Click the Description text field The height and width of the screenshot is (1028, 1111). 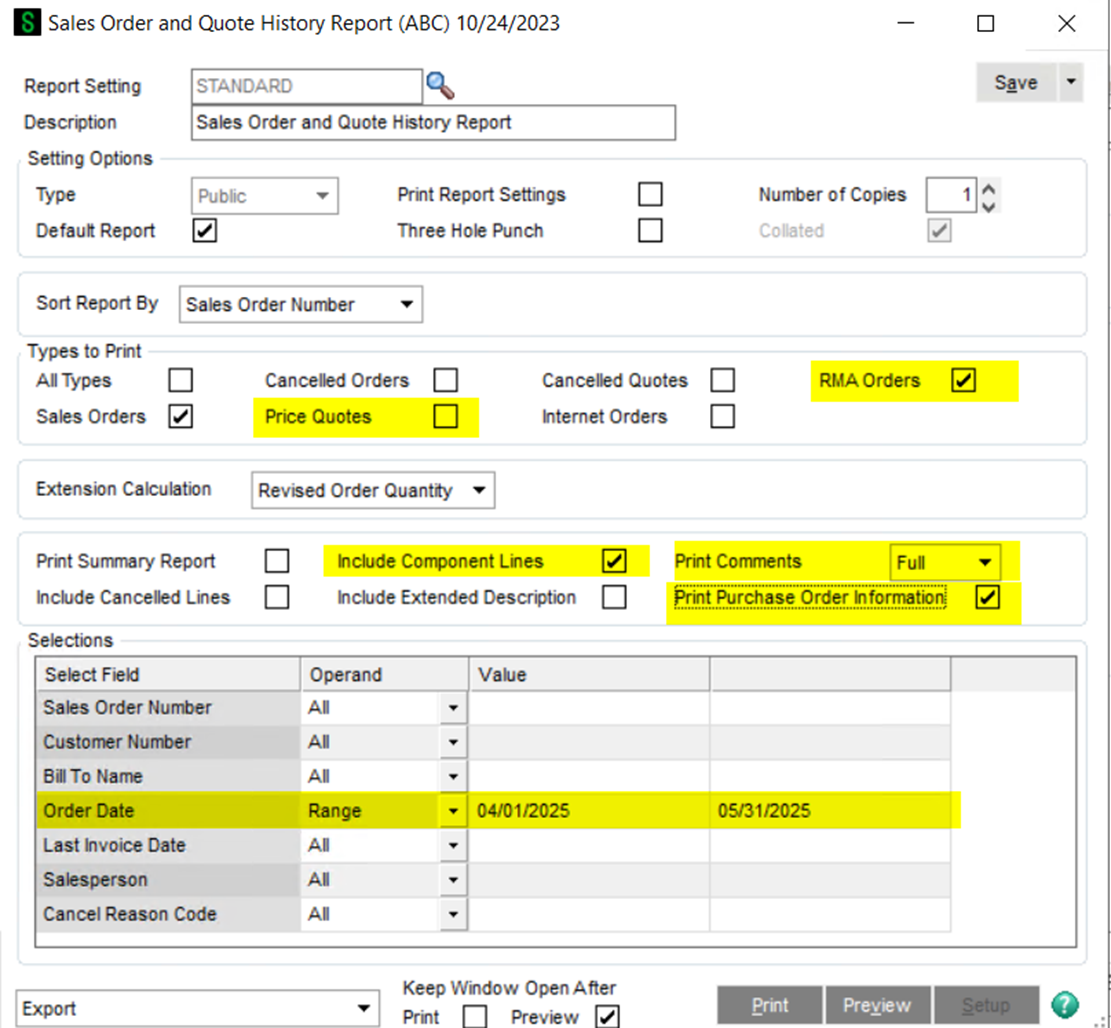click(432, 123)
